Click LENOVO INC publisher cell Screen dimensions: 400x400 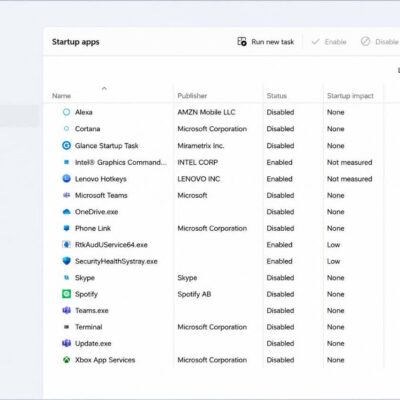point(199,179)
